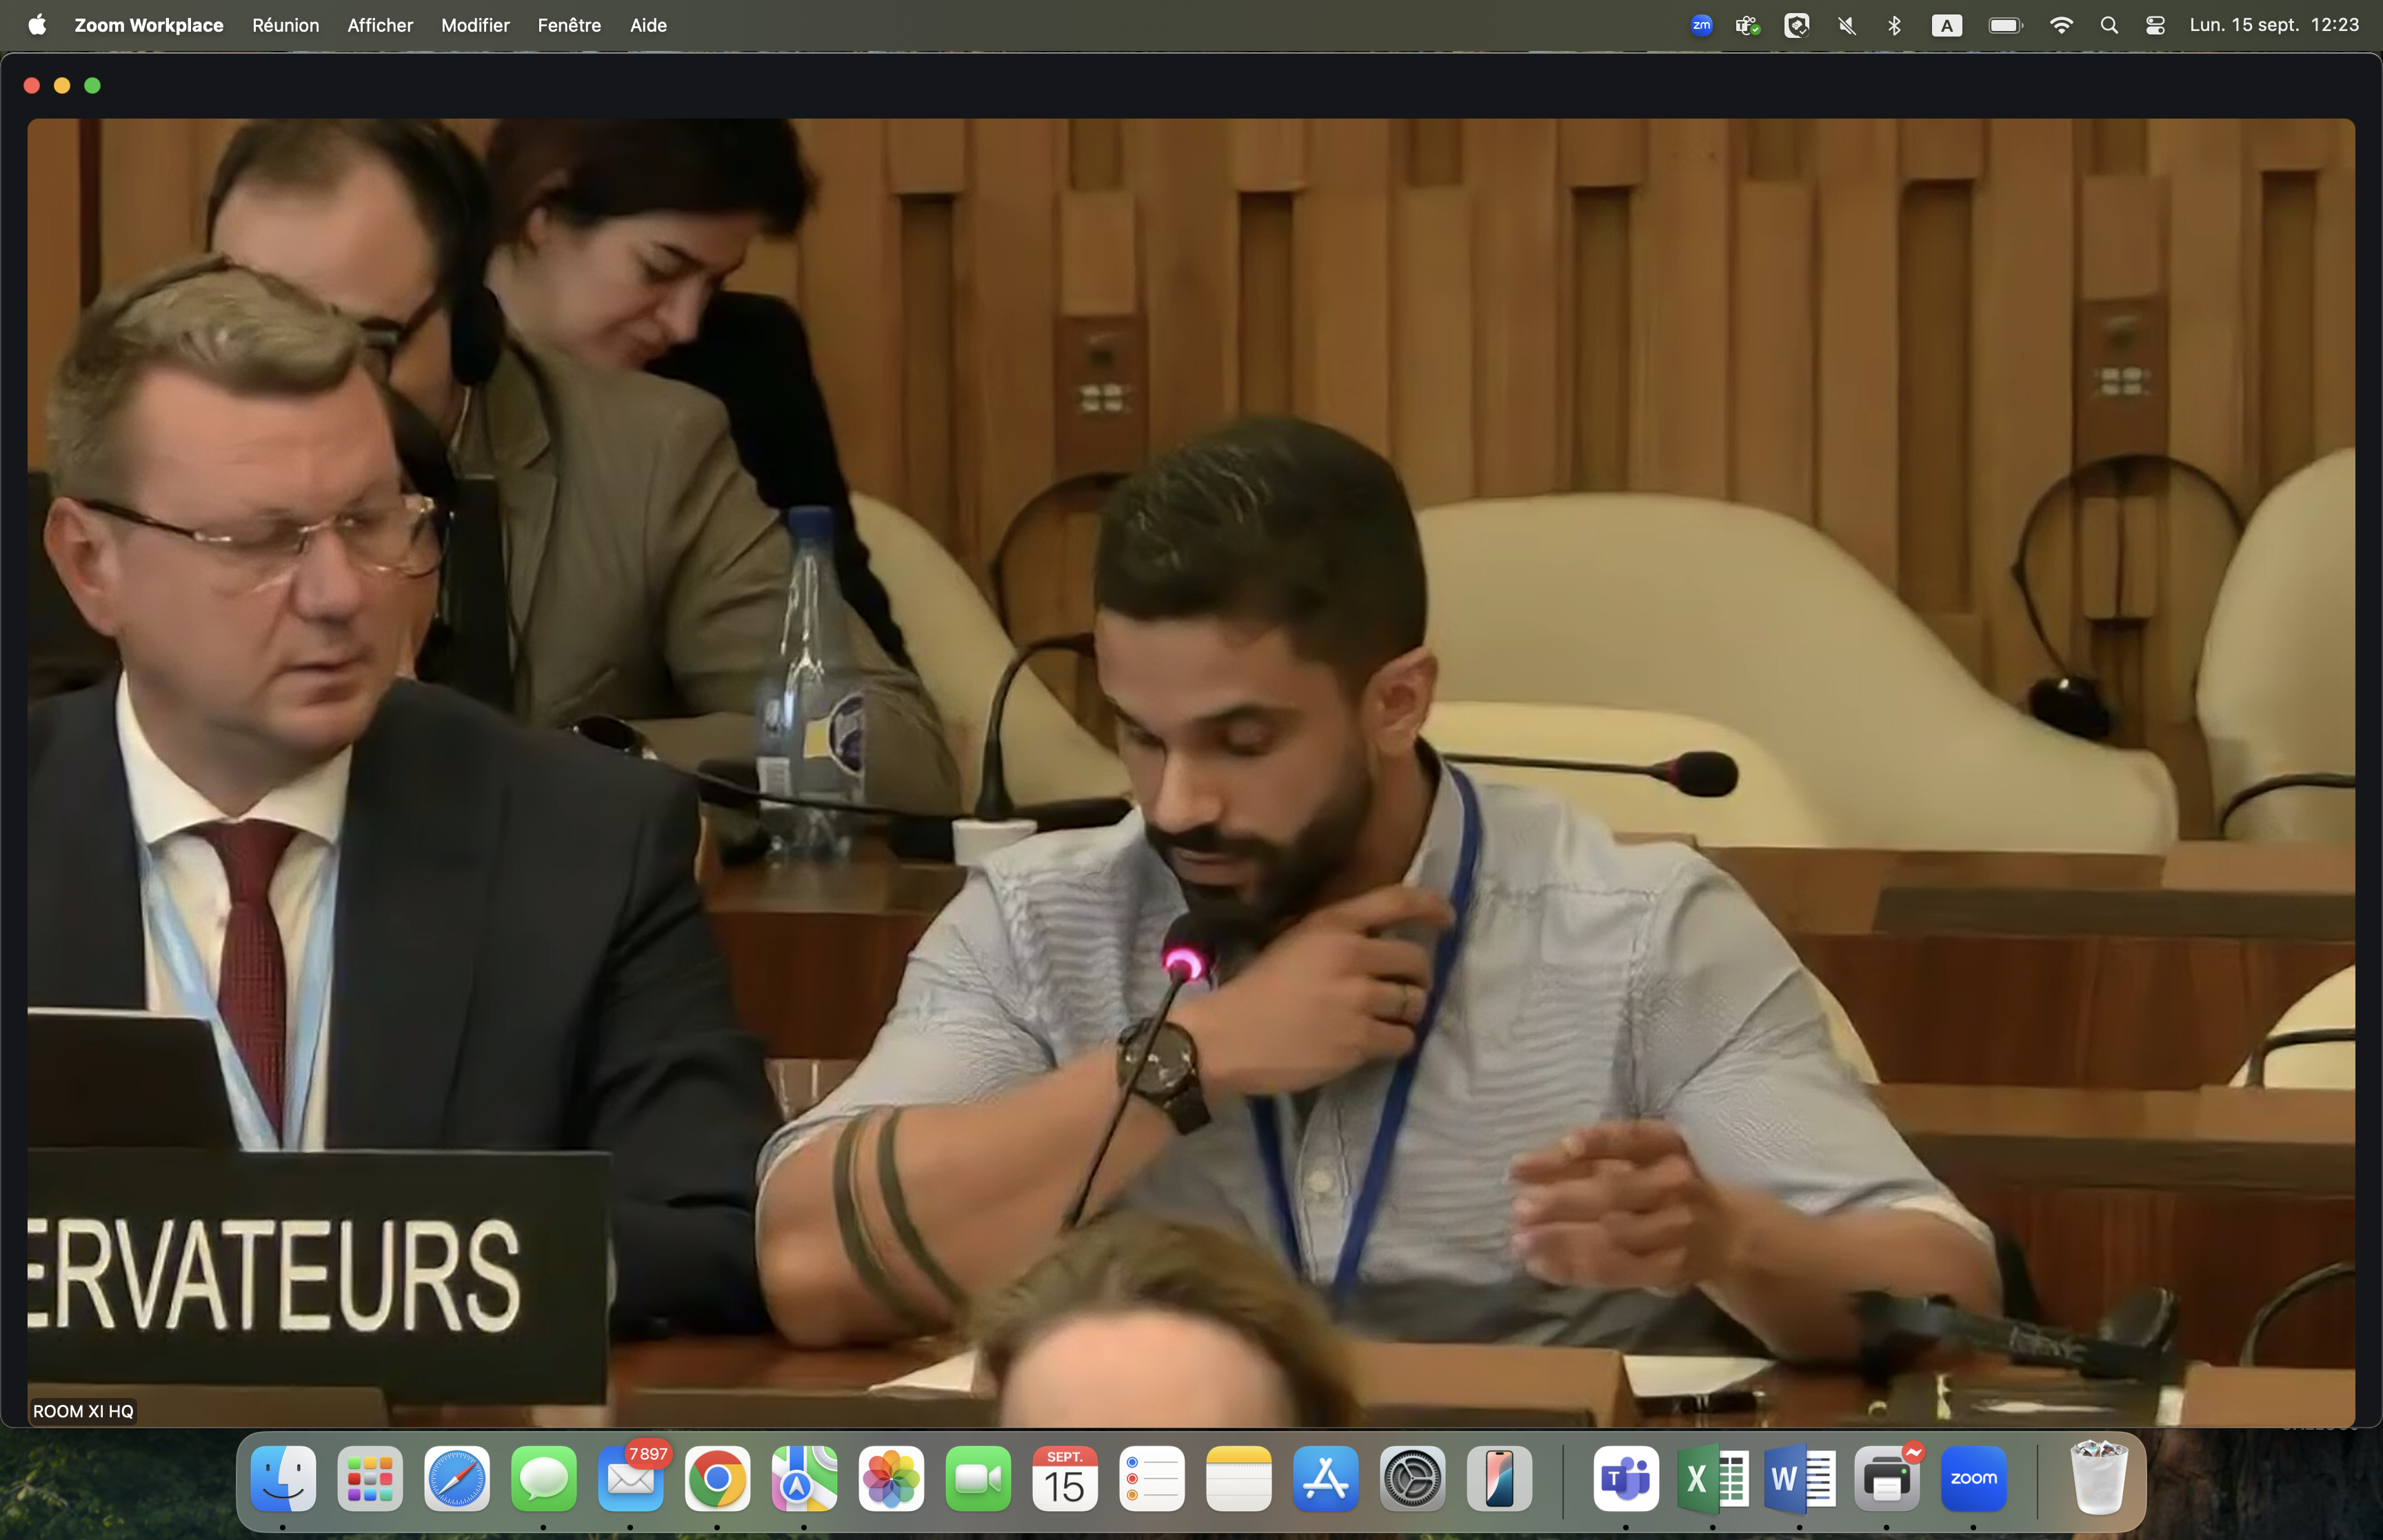This screenshot has width=2383, height=1540.
Task: Open the Réunion menu
Action: 285,25
